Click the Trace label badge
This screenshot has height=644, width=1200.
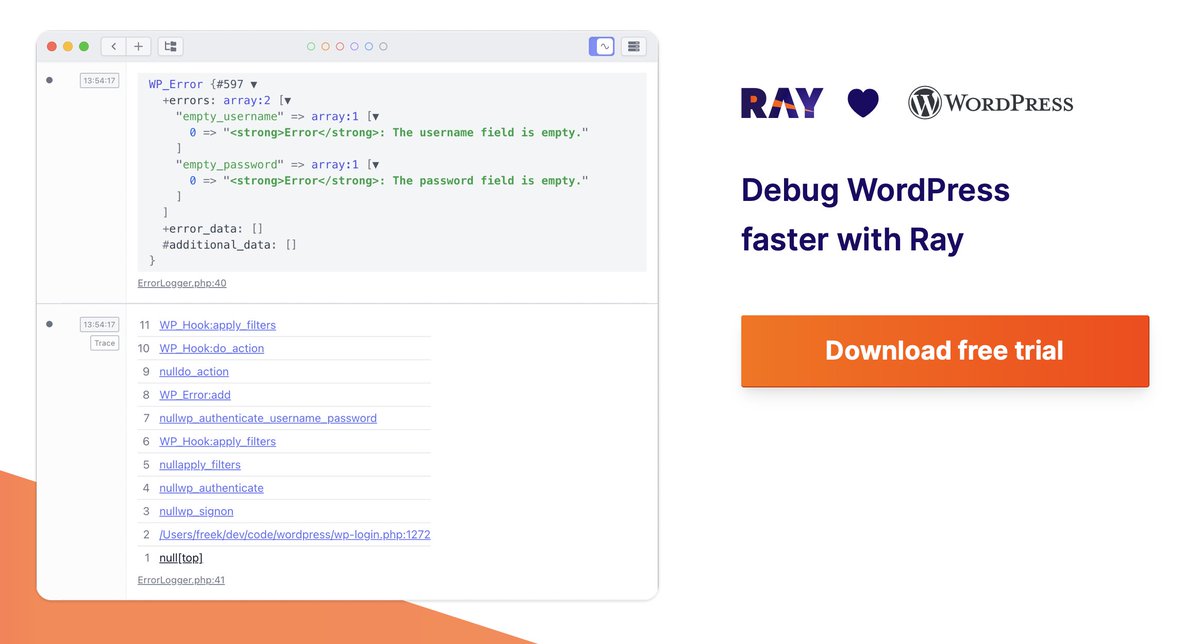coord(105,343)
